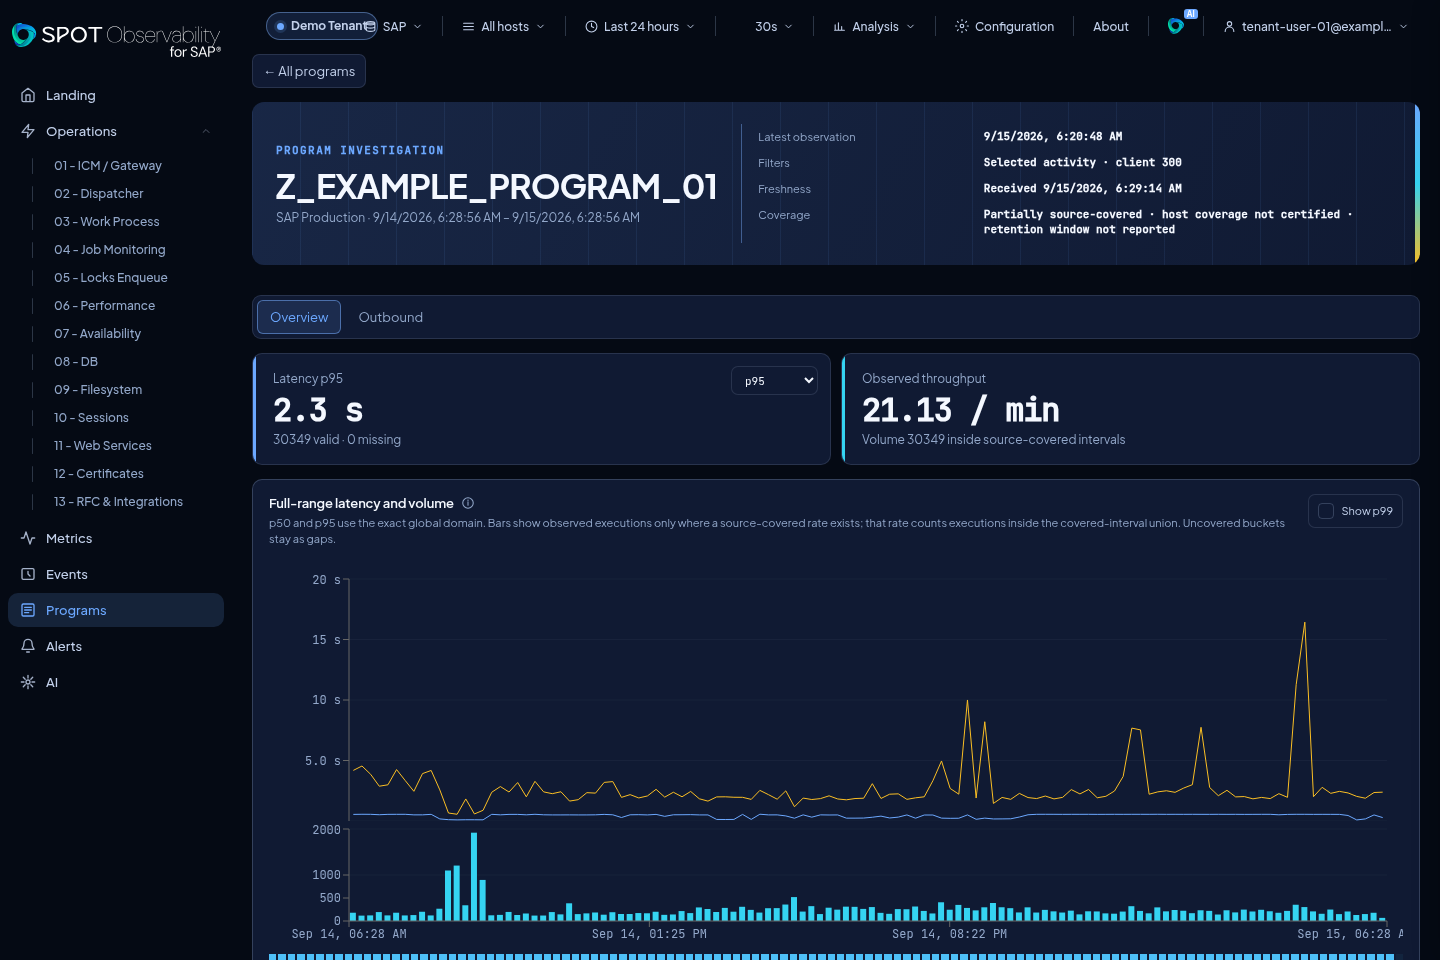
Task: Click the SAP database icon
Action: point(370,26)
